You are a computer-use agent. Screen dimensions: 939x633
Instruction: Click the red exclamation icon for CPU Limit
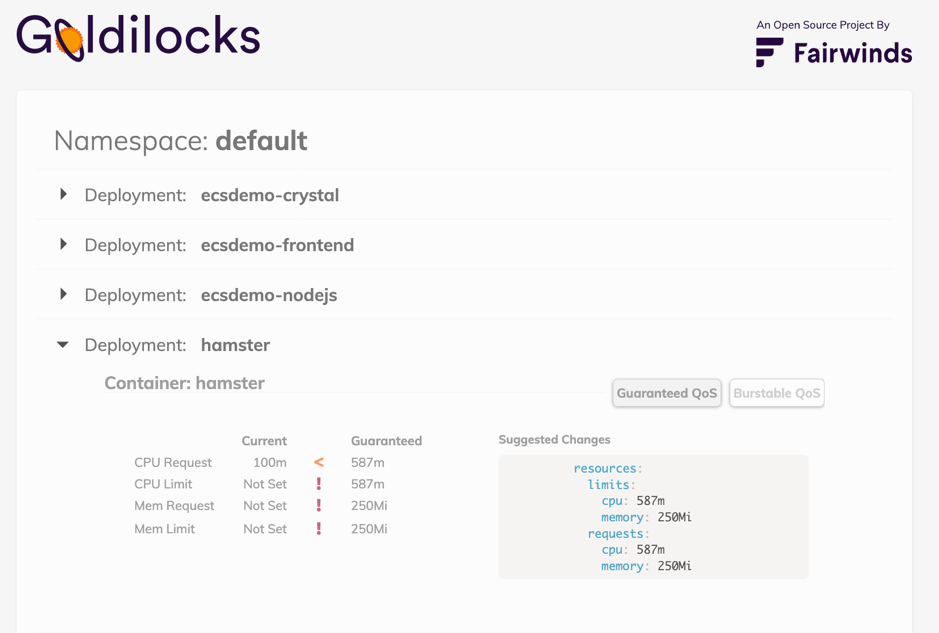[319, 484]
